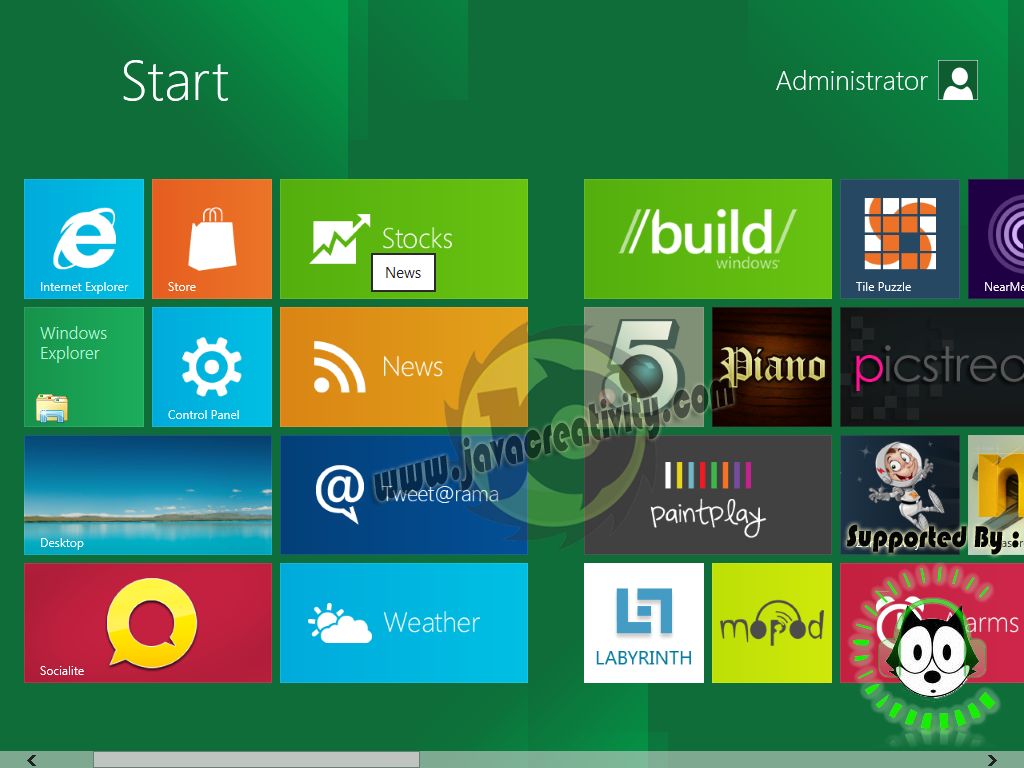Open the Piano tile
This screenshot has height=768, width=1024.
coord(772,367)
